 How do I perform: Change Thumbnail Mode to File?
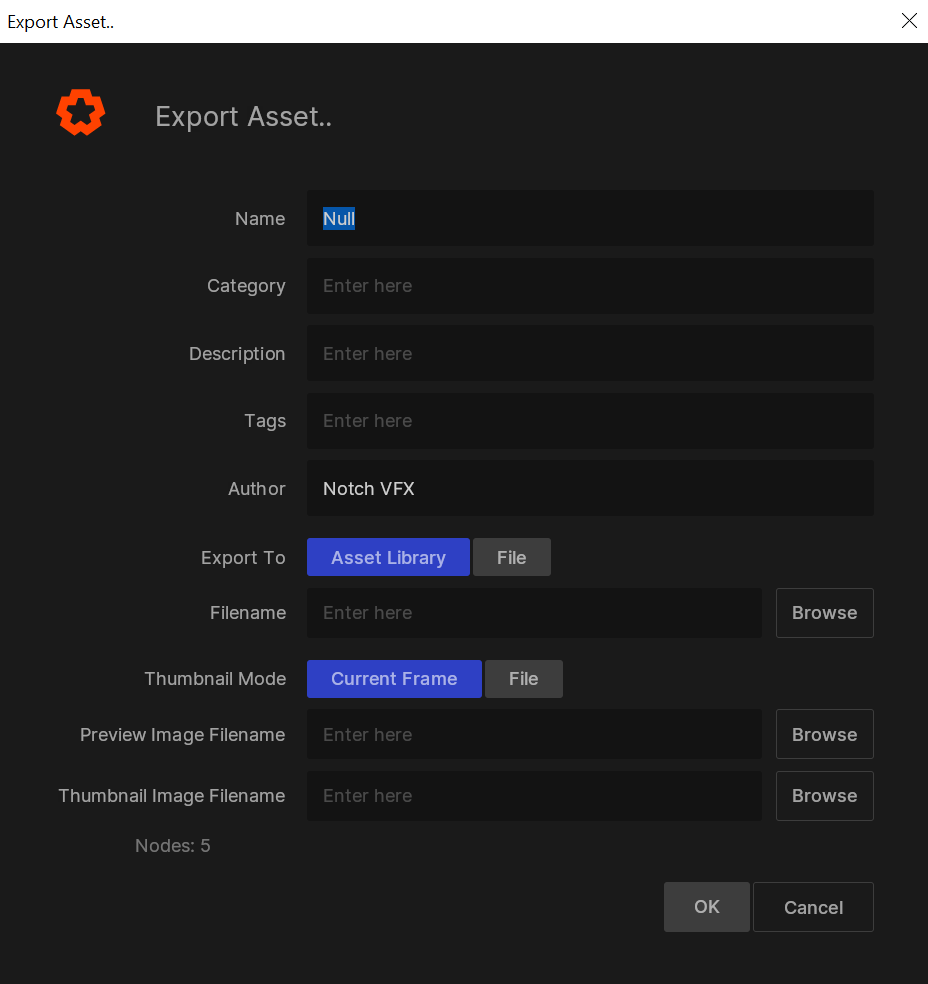523,678
